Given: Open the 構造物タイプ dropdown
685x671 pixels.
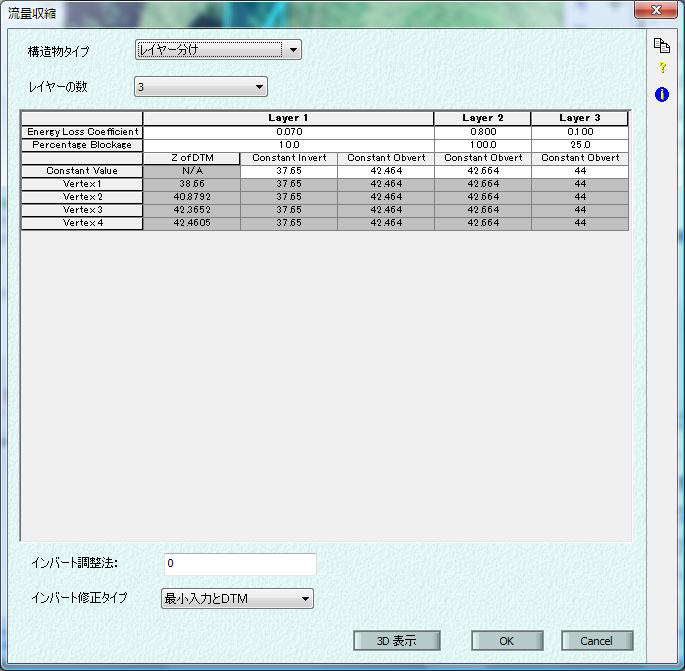Looking at the screenshot, I should [x=218, y=50].
